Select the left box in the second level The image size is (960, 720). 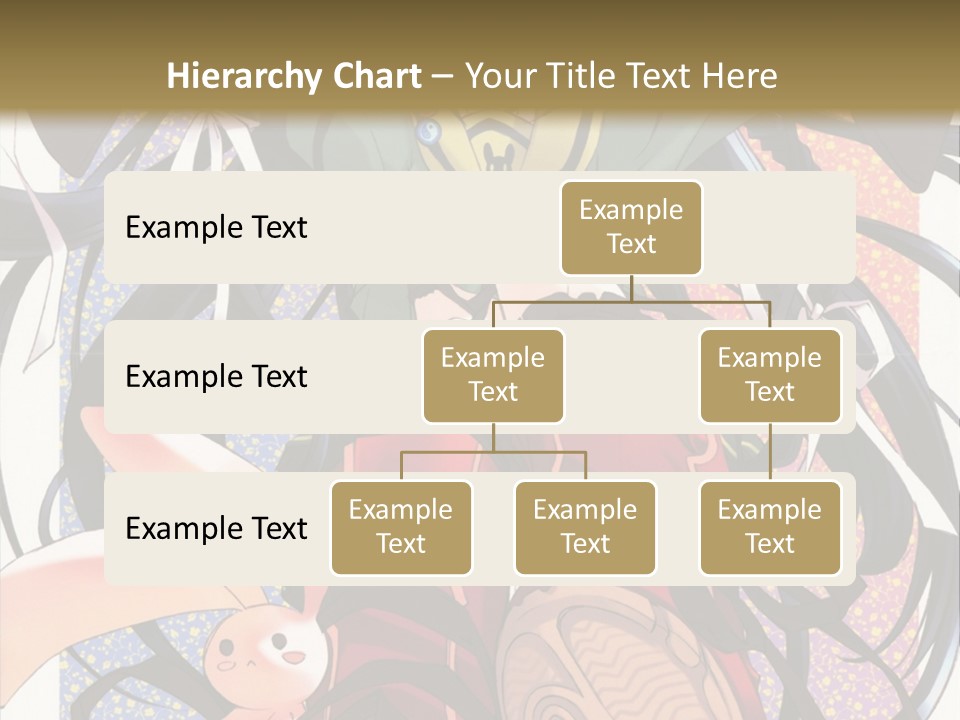(x=493, y=375)
